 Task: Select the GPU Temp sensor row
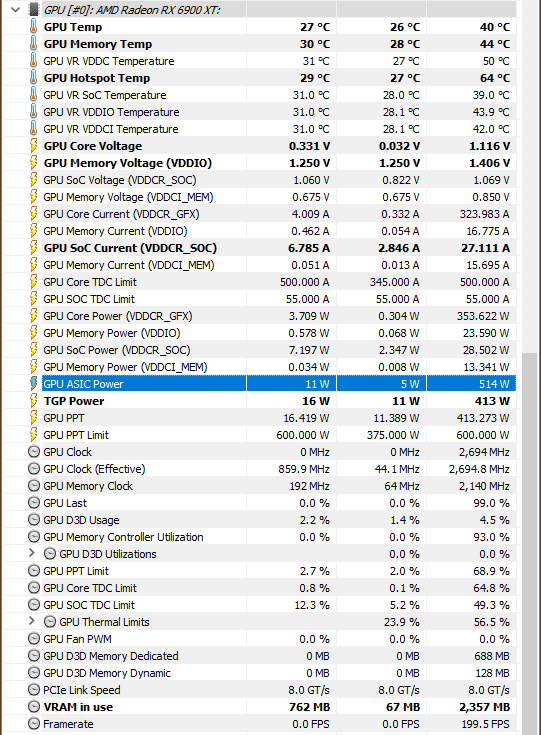click(x=260, y=27)
